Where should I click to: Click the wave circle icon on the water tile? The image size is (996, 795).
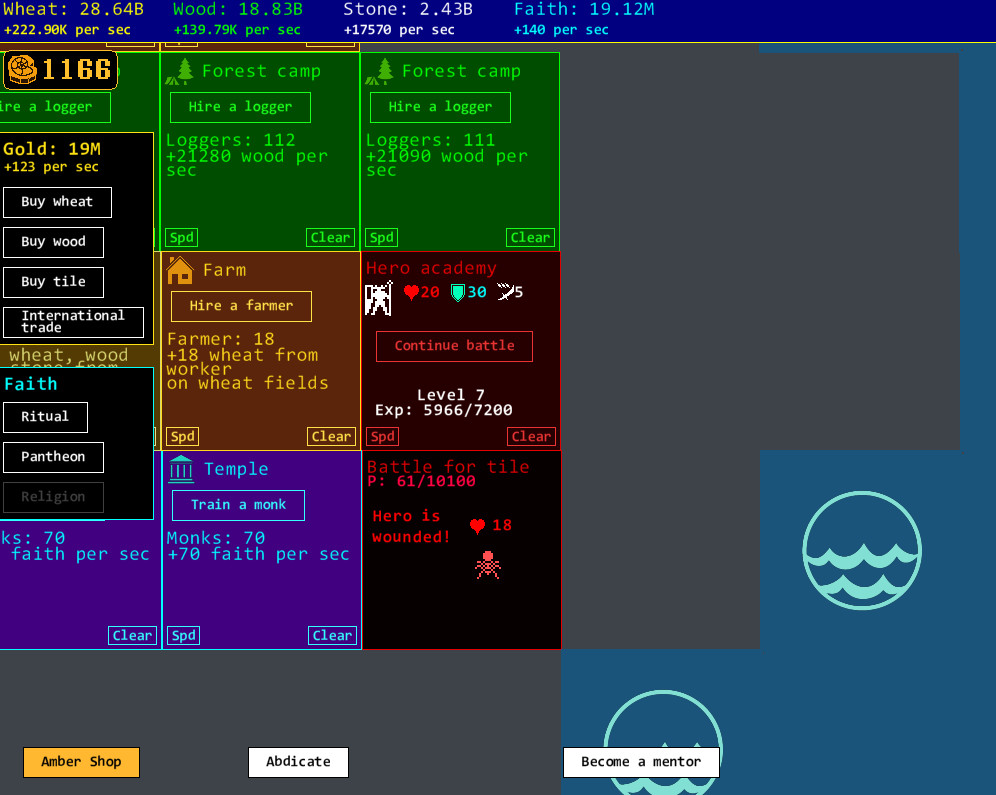[861, 550]
